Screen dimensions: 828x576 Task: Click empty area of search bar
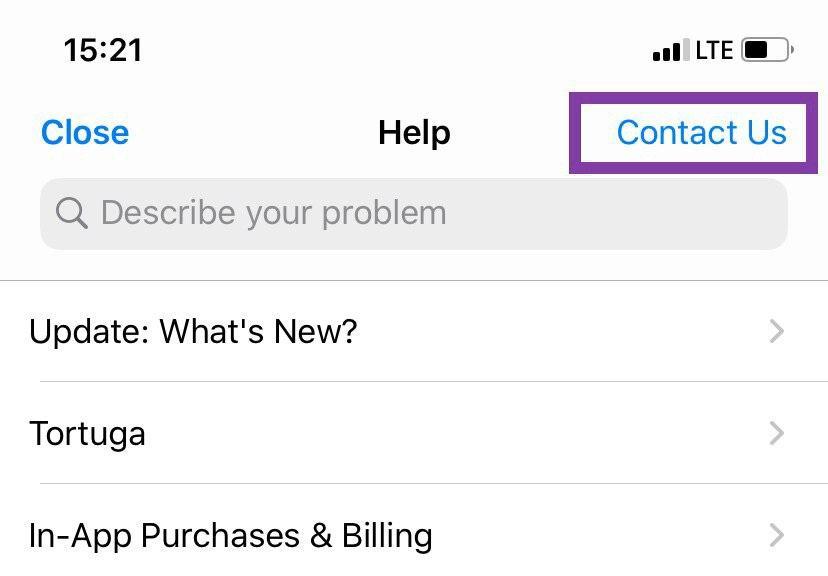[617, 214]
